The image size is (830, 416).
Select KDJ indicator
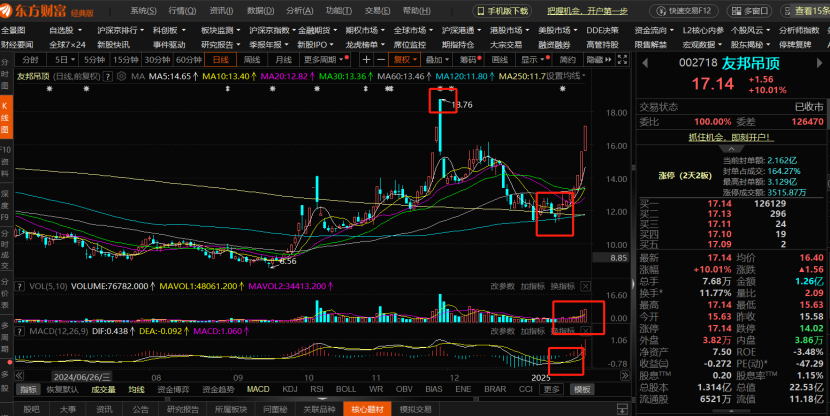pos(290,390)
